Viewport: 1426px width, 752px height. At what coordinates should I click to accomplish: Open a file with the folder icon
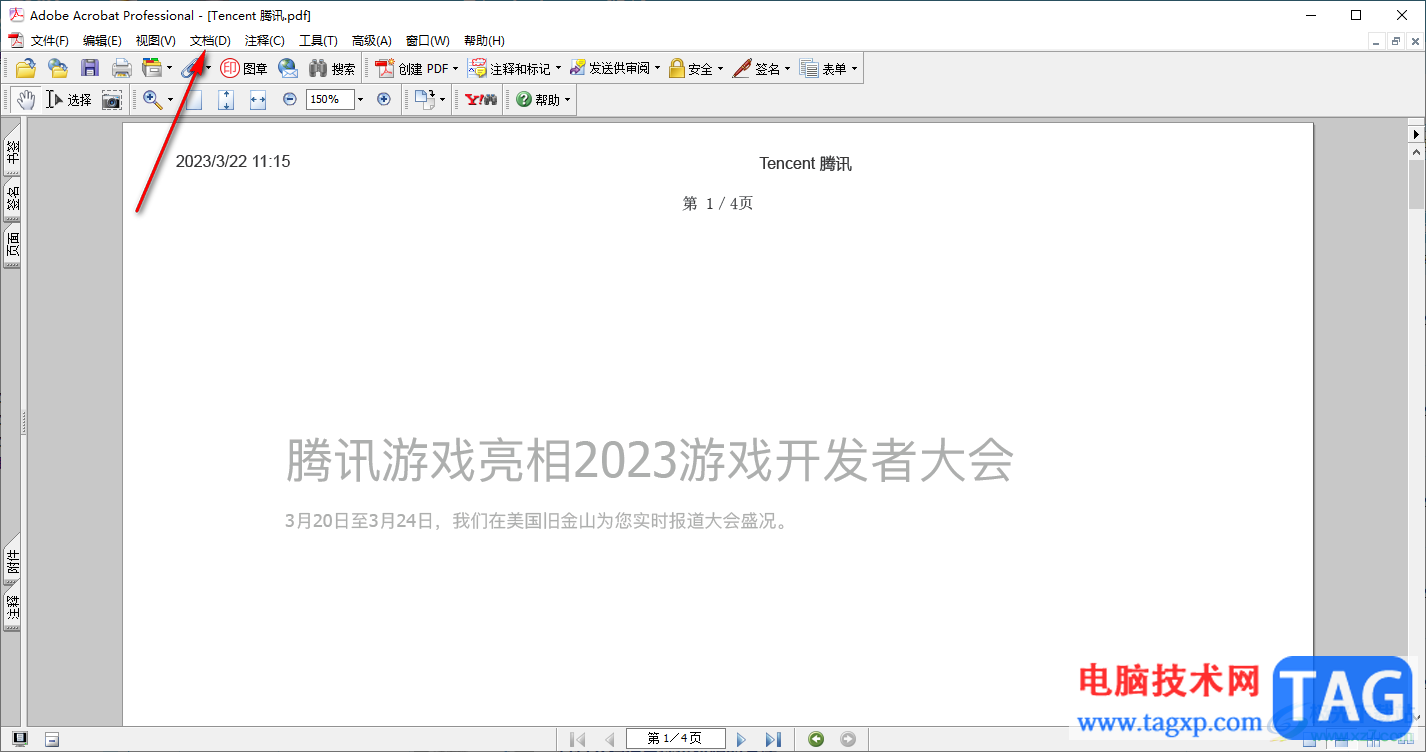25,68
